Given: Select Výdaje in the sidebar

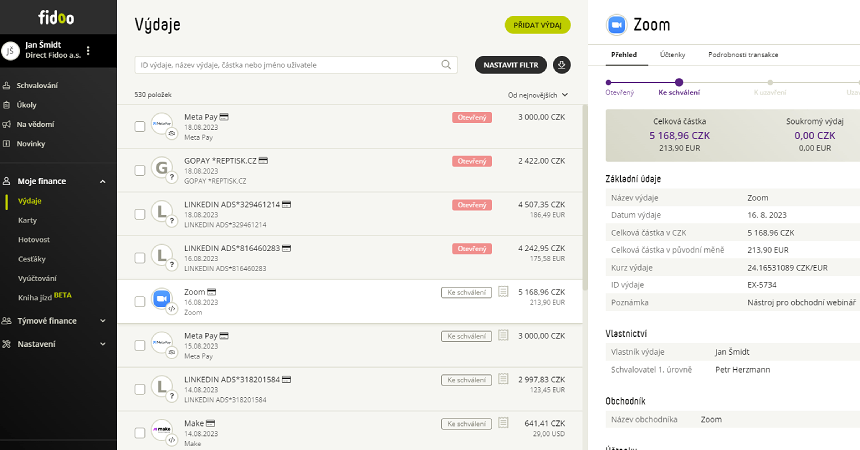Looking at the screenshot, I should [30, 201].
